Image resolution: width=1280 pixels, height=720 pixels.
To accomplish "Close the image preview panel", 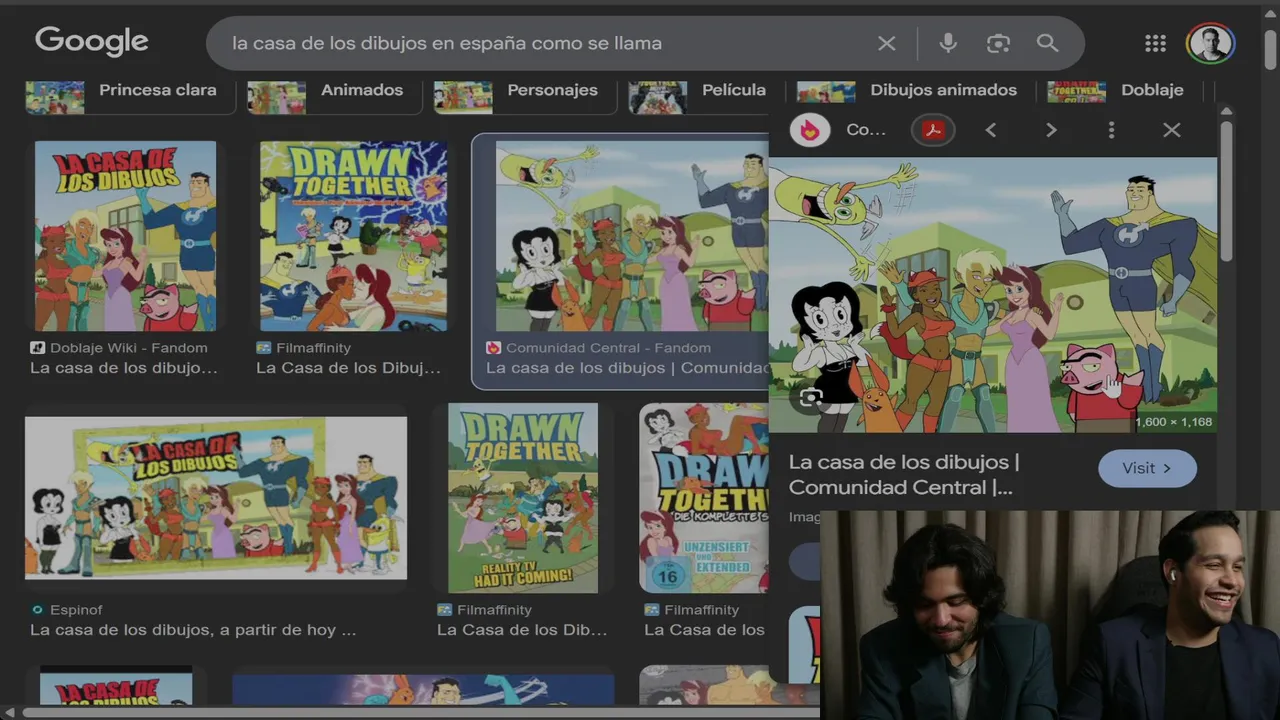I will (1172, 130).
